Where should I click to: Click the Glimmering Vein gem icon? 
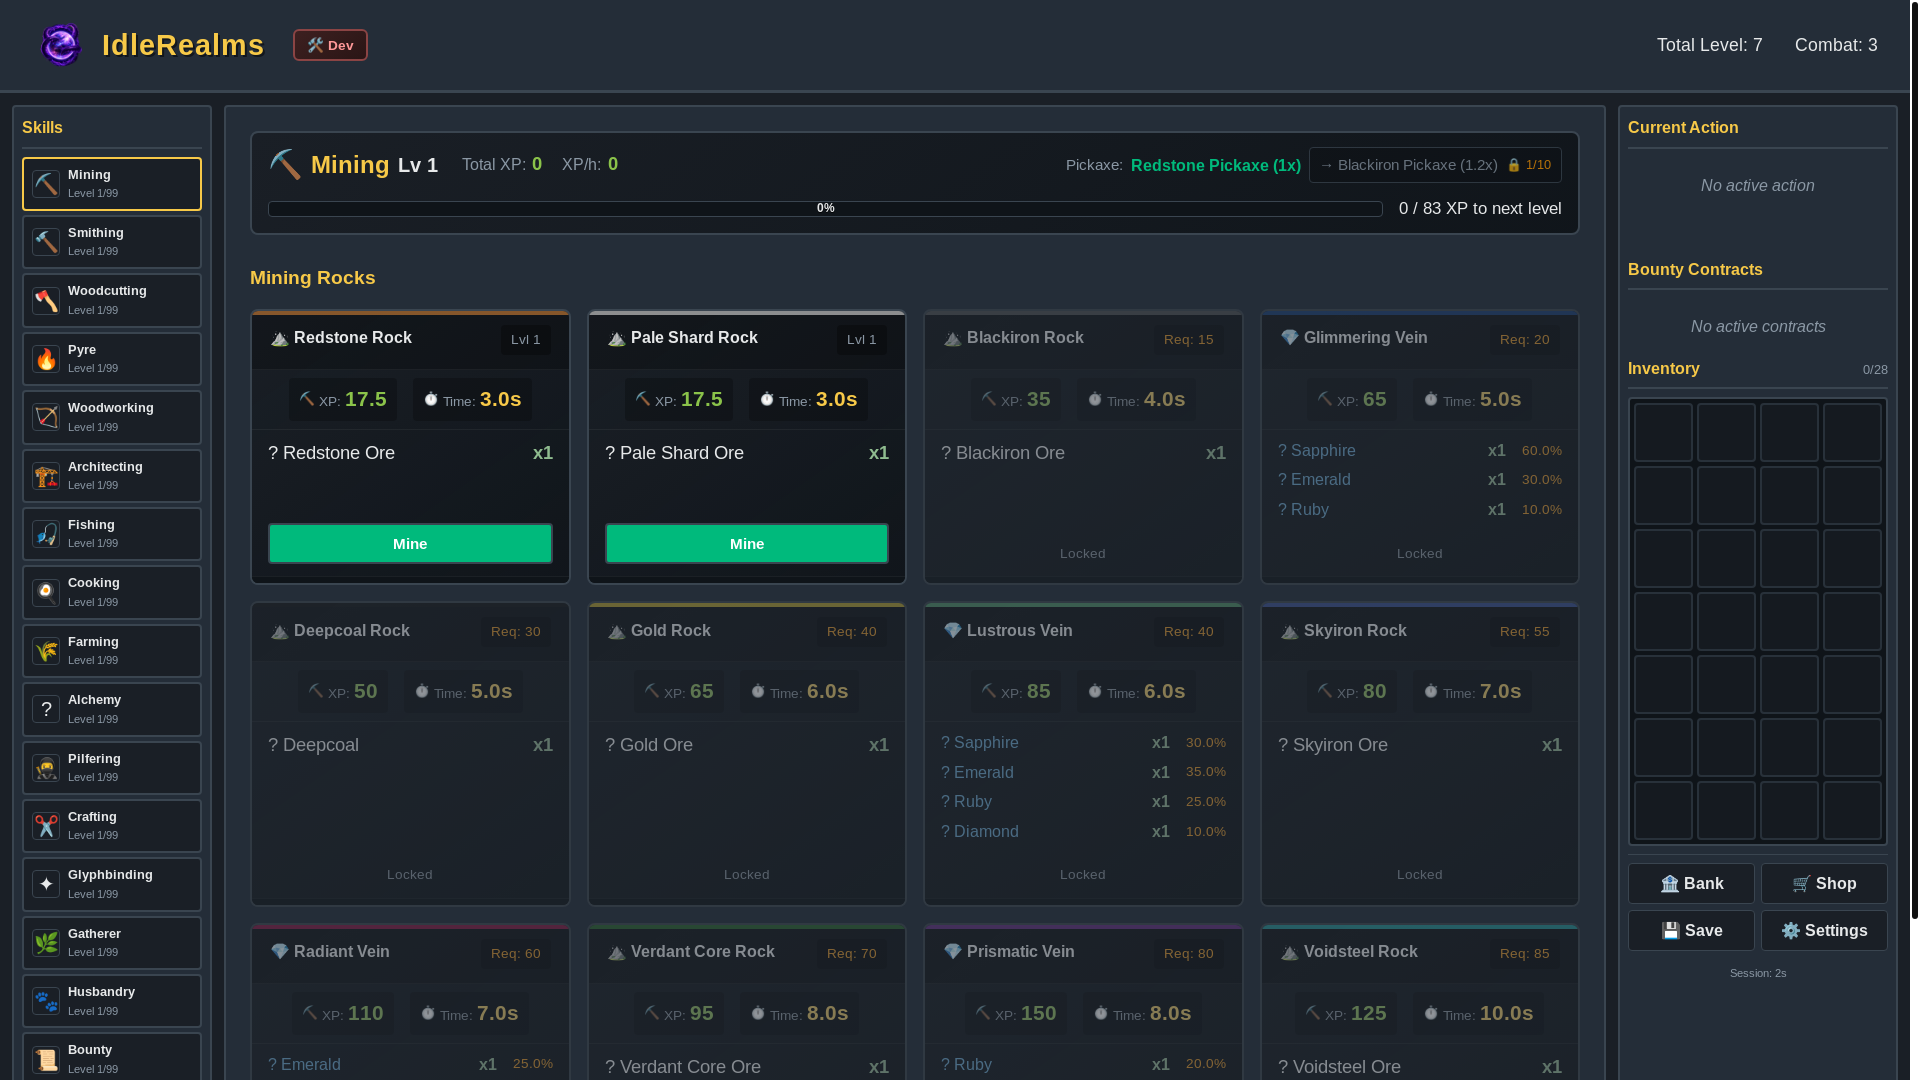tap(1290, 338)
